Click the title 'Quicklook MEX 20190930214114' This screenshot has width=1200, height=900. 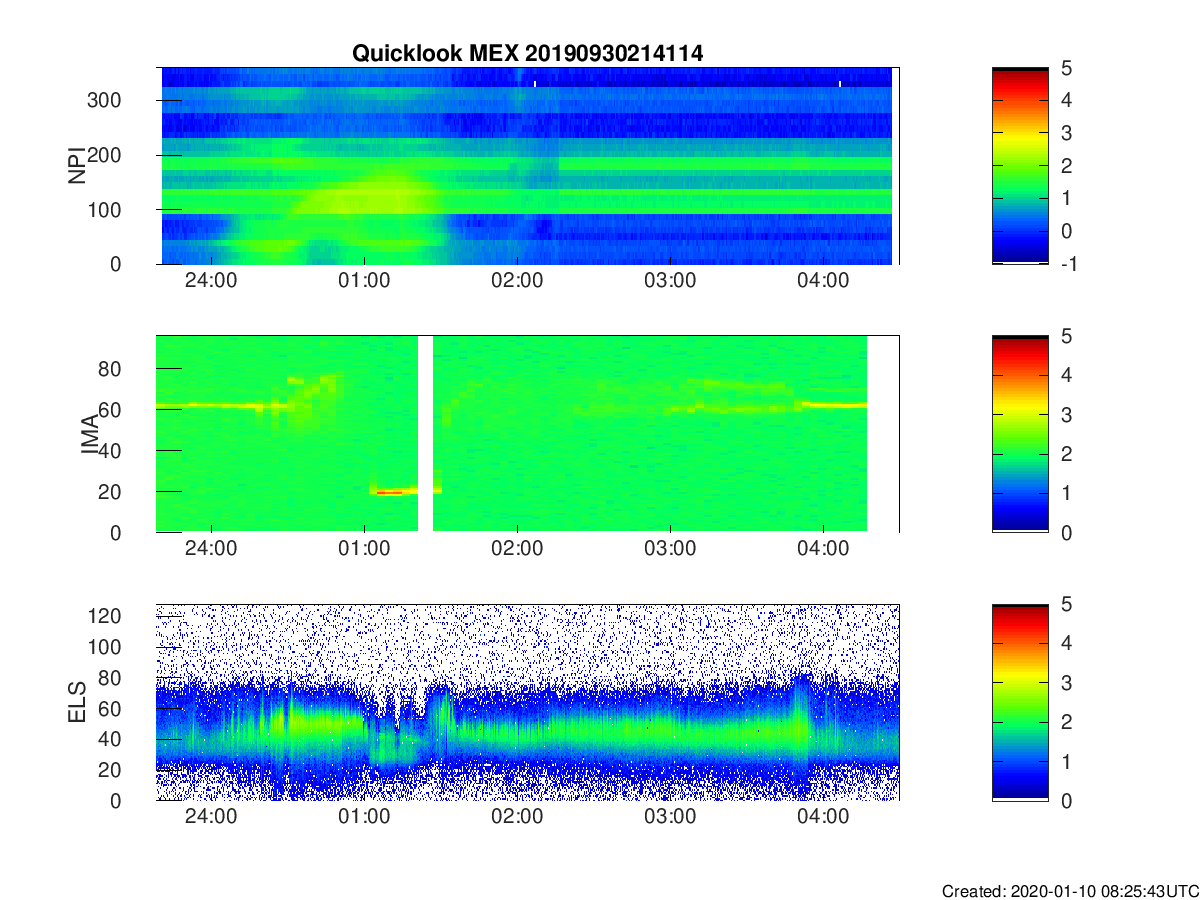tap(527, 54)
